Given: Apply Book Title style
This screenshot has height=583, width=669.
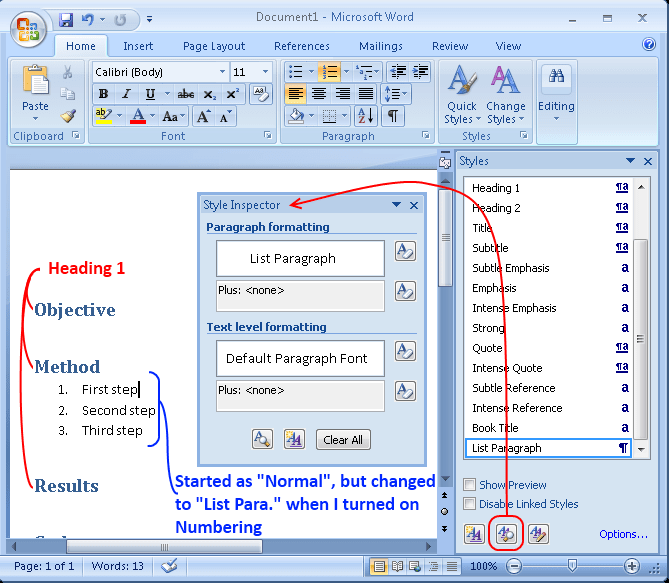Looking at the screenshot, I should (550, 428).
